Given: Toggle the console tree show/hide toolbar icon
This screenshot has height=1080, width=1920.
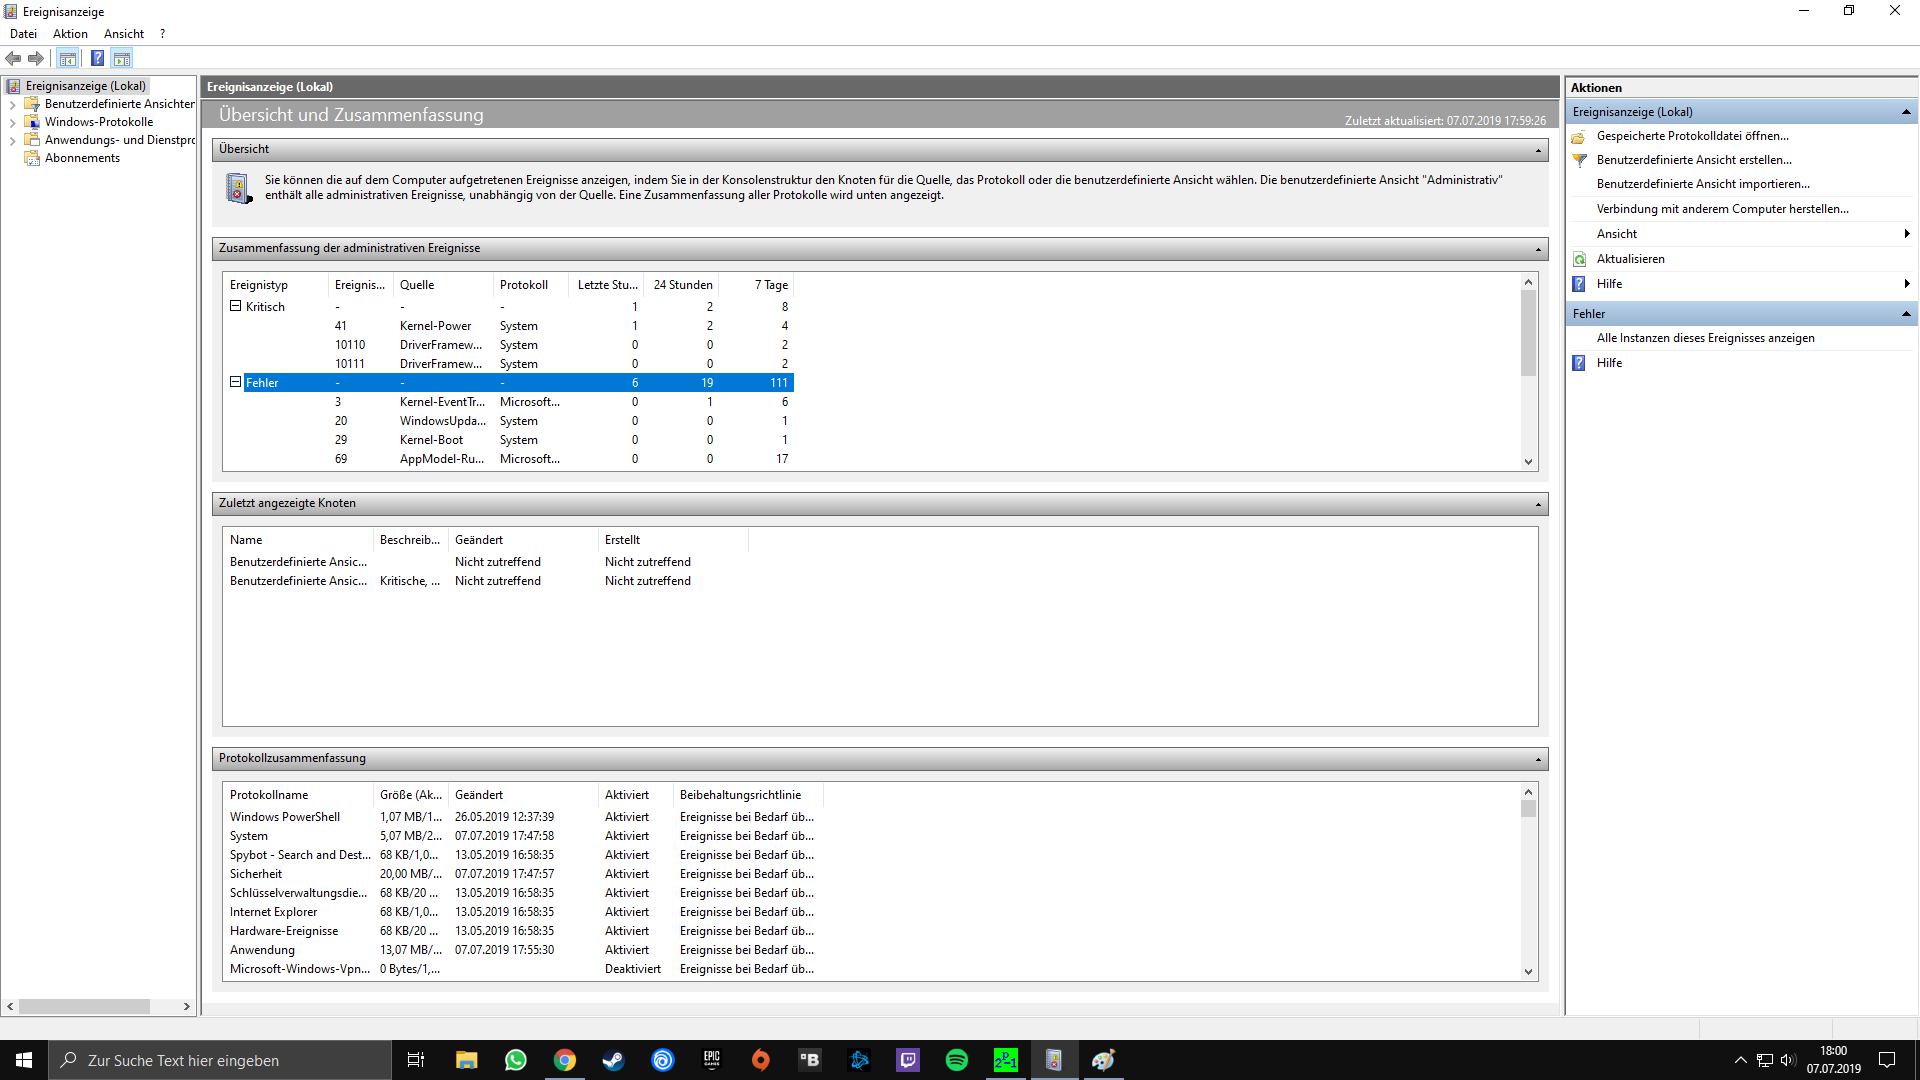Looking at the screenshot, I should coord(68,58).
